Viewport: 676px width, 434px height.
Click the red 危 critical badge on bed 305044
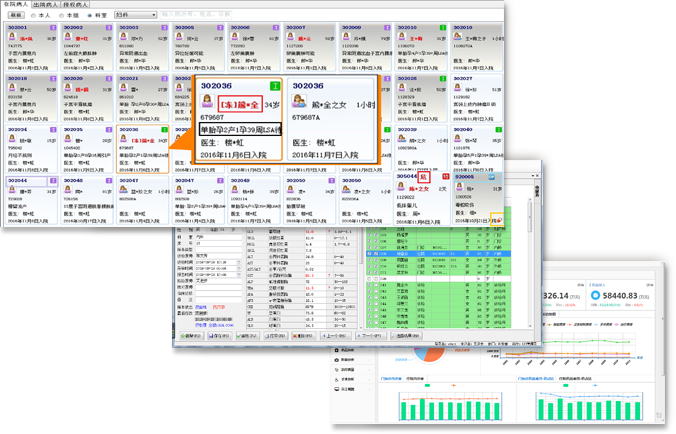424,175
